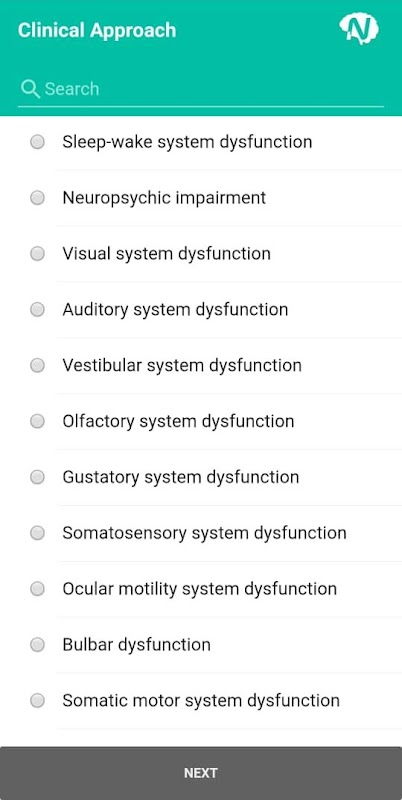Viewport: 402px width, 800px height.
Task: Tap the NEXT button
Action: [x=201, y=773]
